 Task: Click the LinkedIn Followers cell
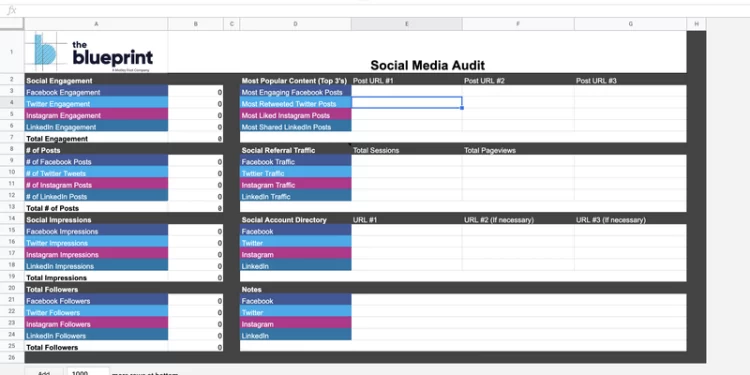(x=96, y=335)
